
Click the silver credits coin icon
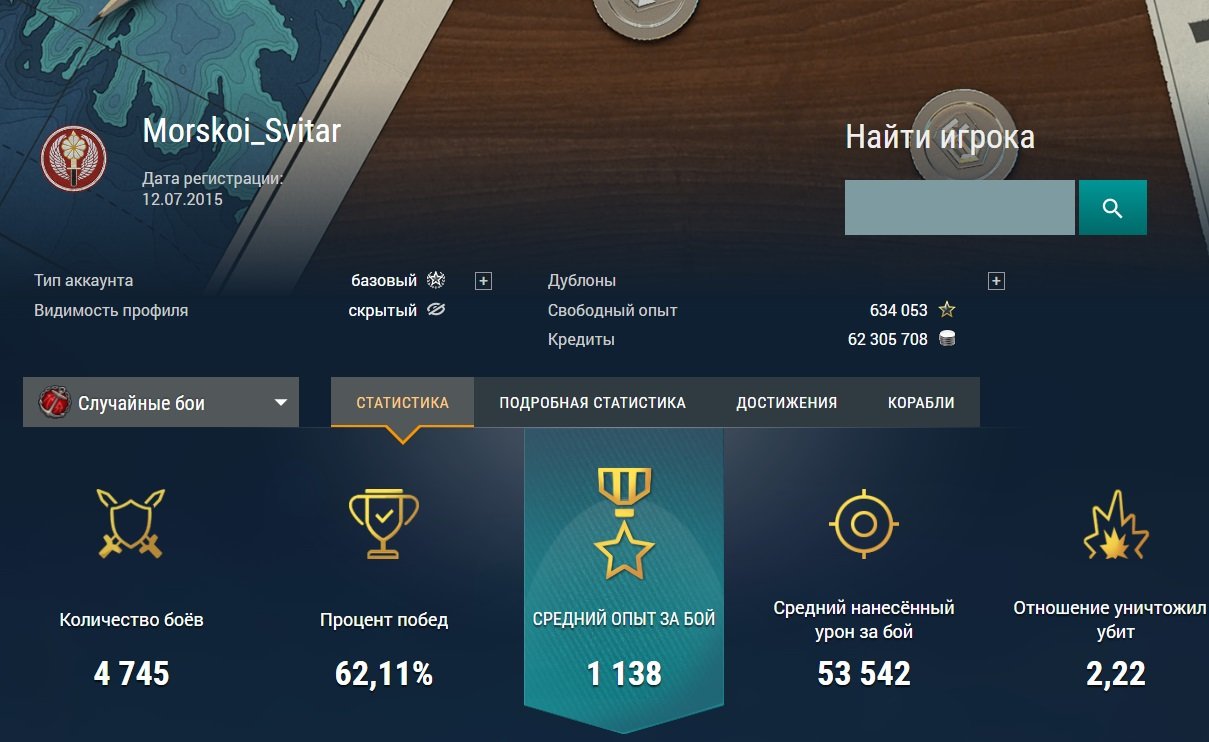pyautogui.click(x=946, y=339)
